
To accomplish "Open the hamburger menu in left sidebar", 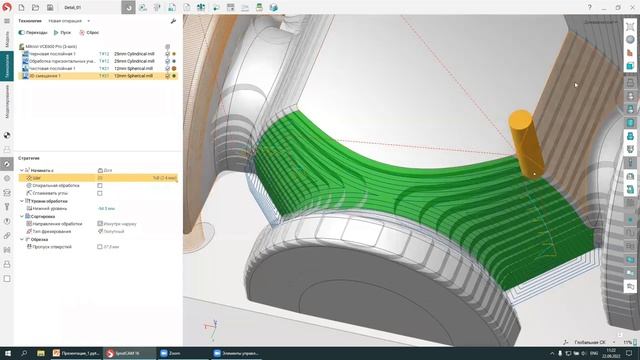I will (x=7, y=21).
